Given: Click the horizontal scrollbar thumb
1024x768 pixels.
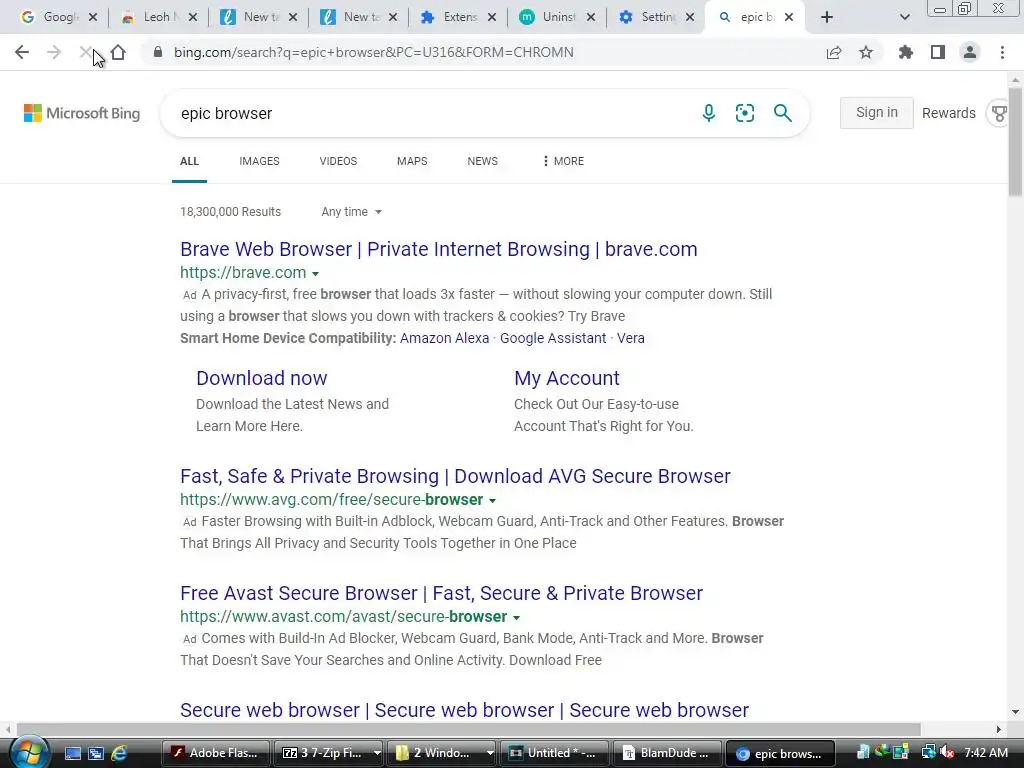Looking at the screenshot, I should (468, 729).
